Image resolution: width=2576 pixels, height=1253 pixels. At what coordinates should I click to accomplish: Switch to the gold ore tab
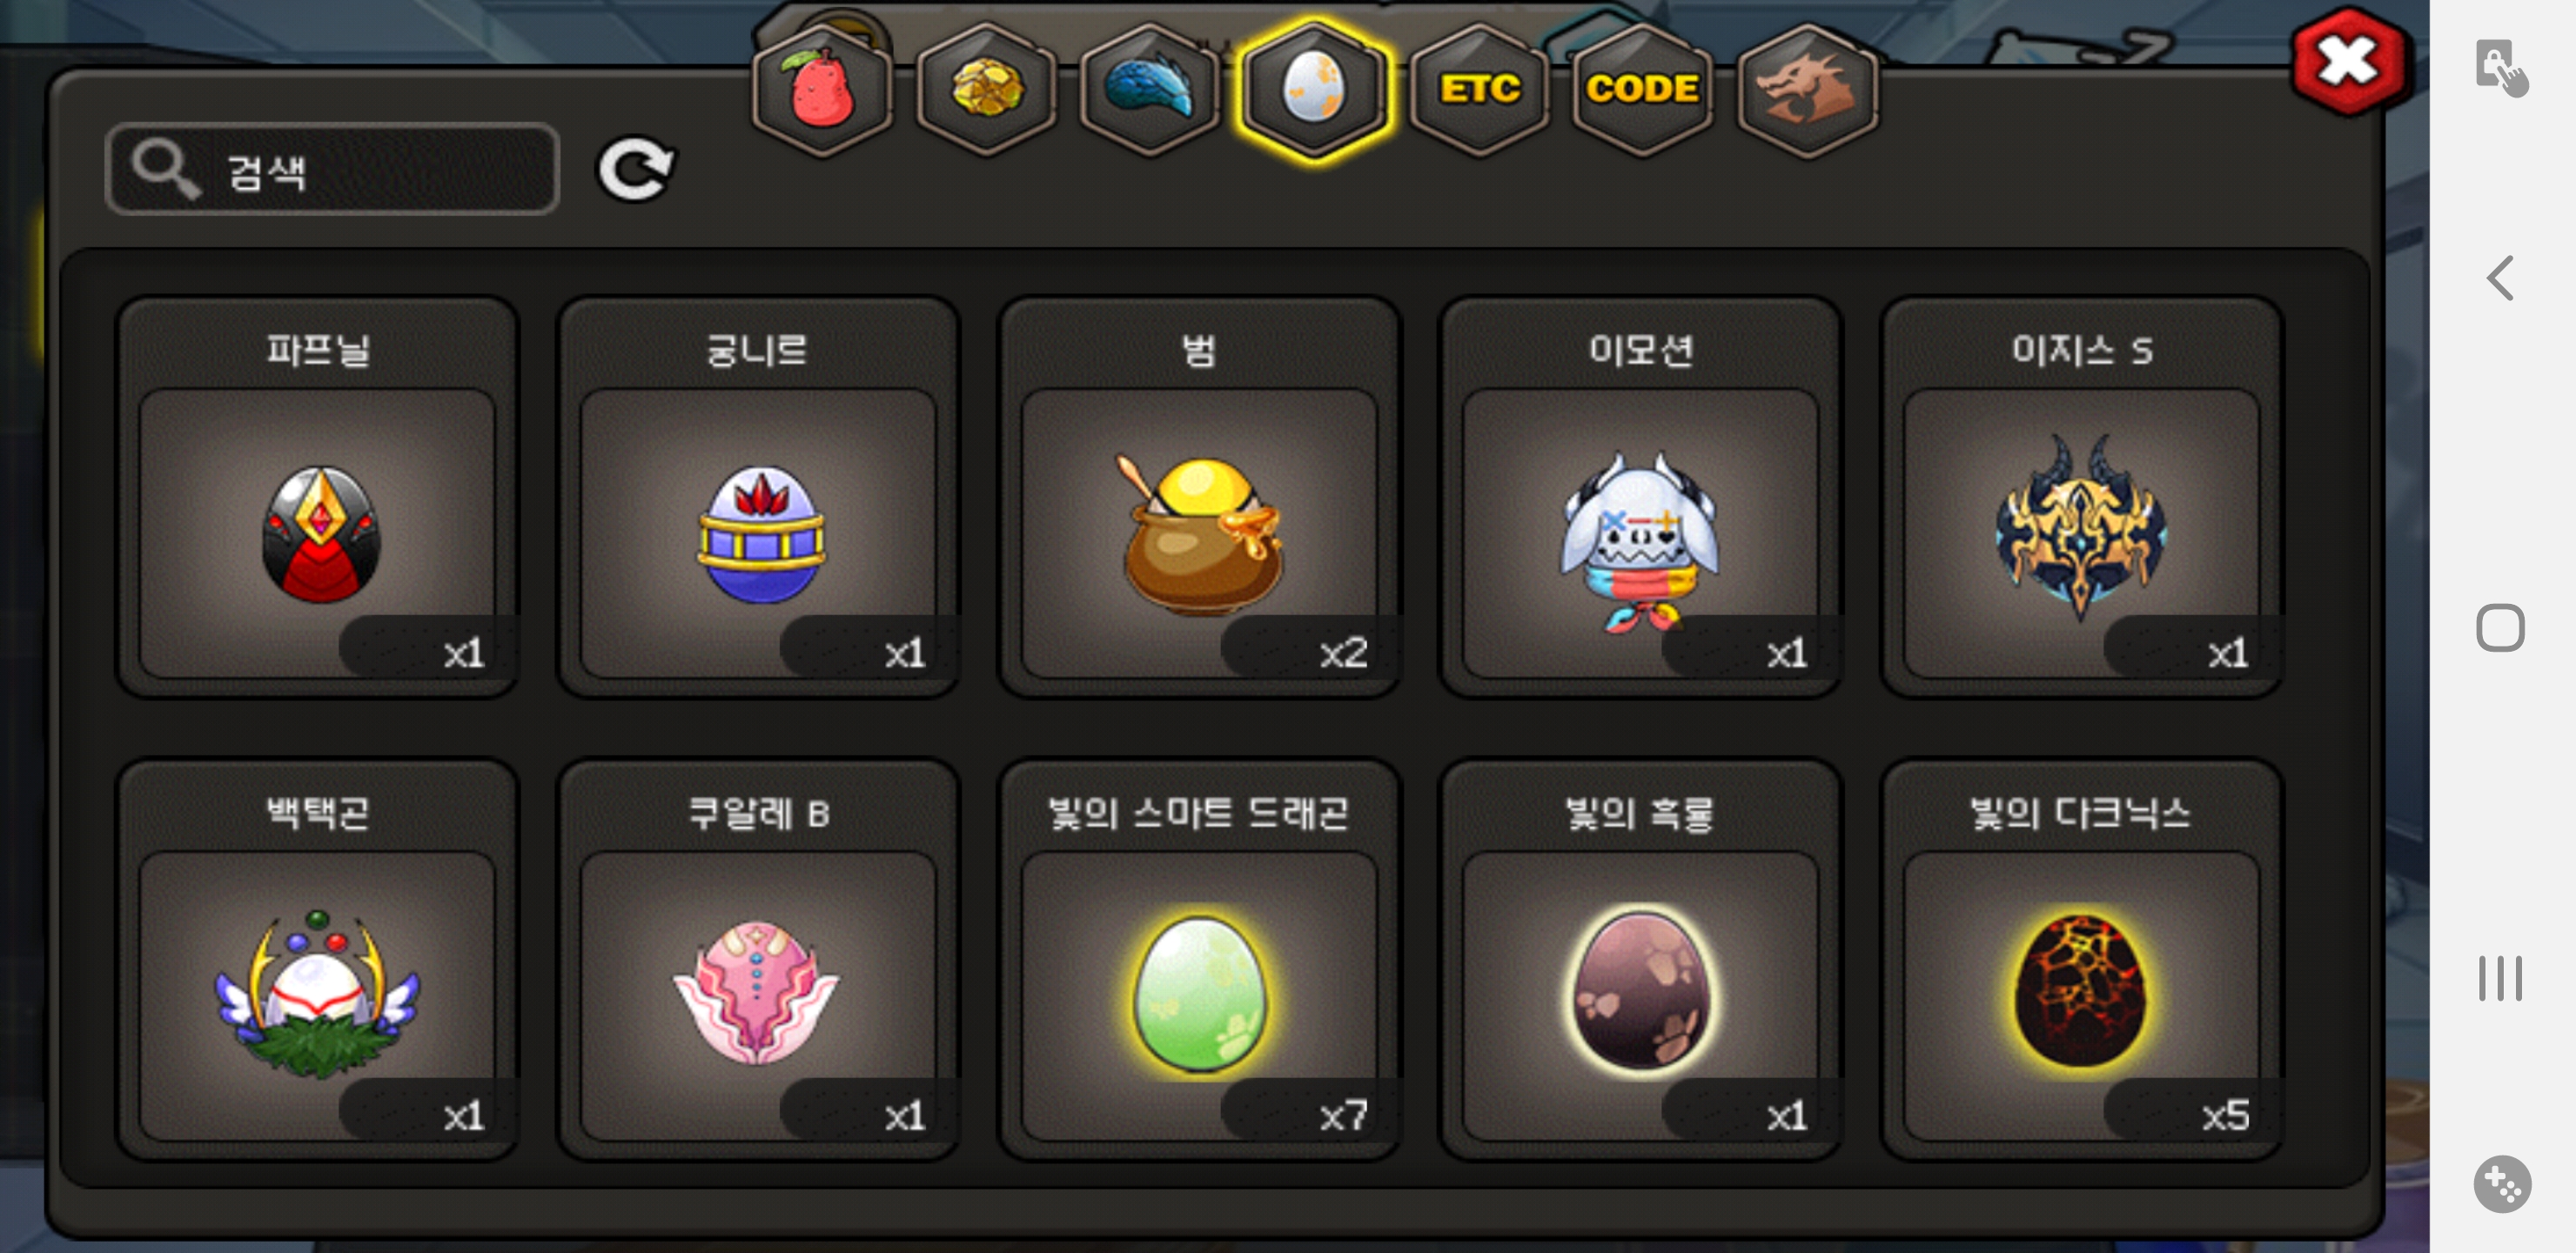[986, 90]
